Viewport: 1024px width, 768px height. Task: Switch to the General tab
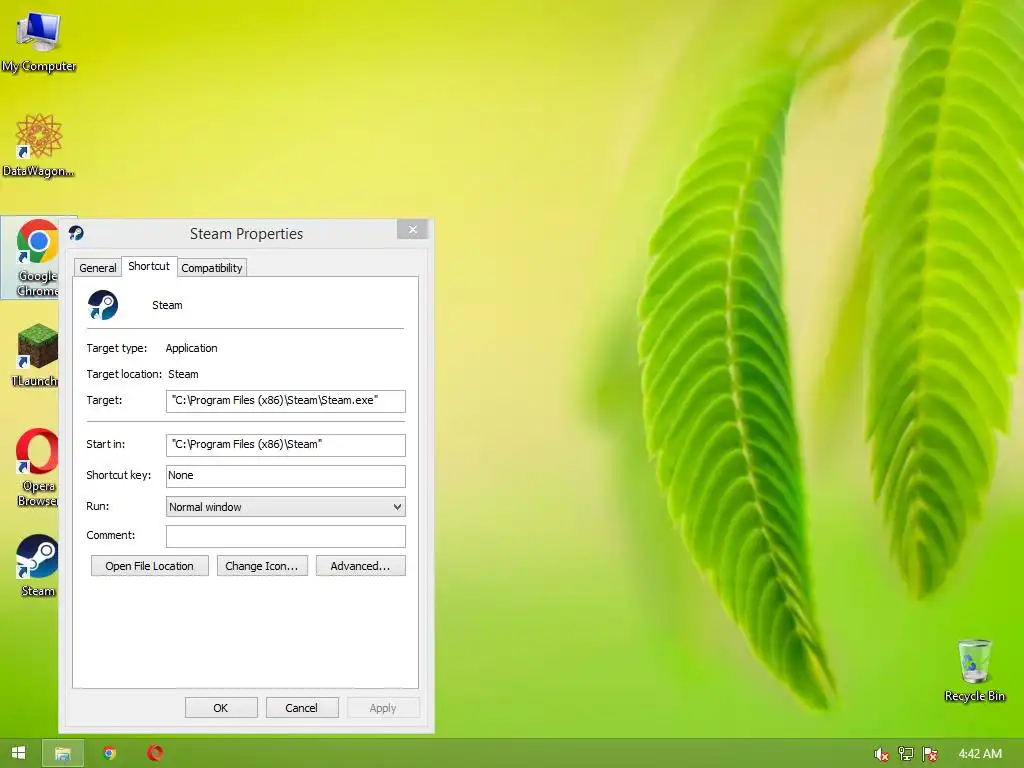[98, 268]
